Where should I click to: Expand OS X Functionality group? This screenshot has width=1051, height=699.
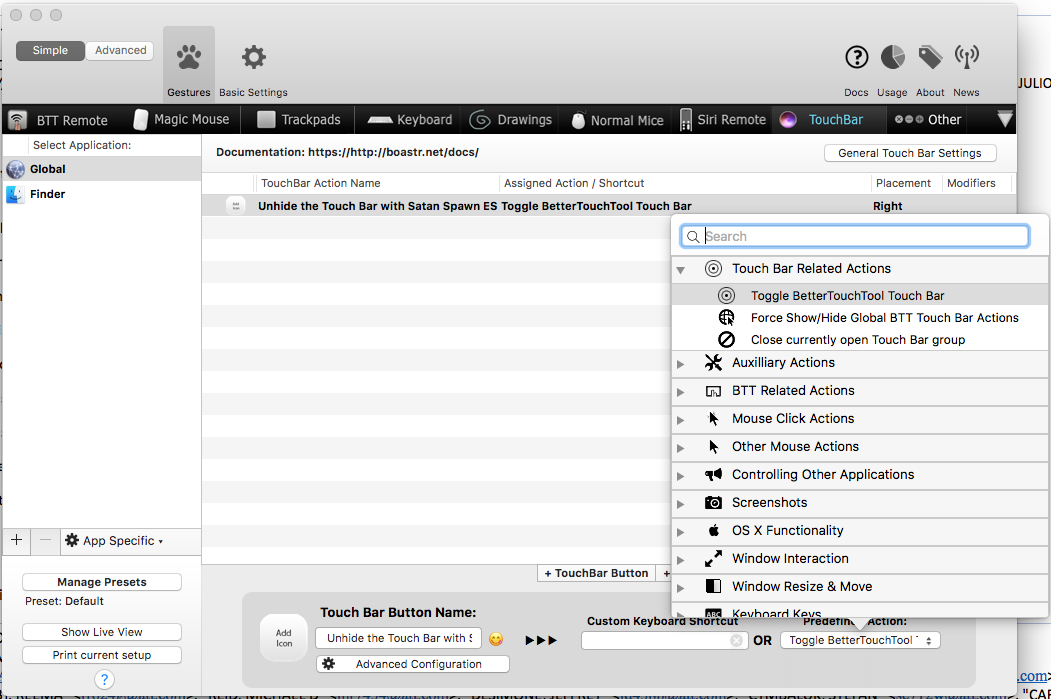tap(681, 532)
